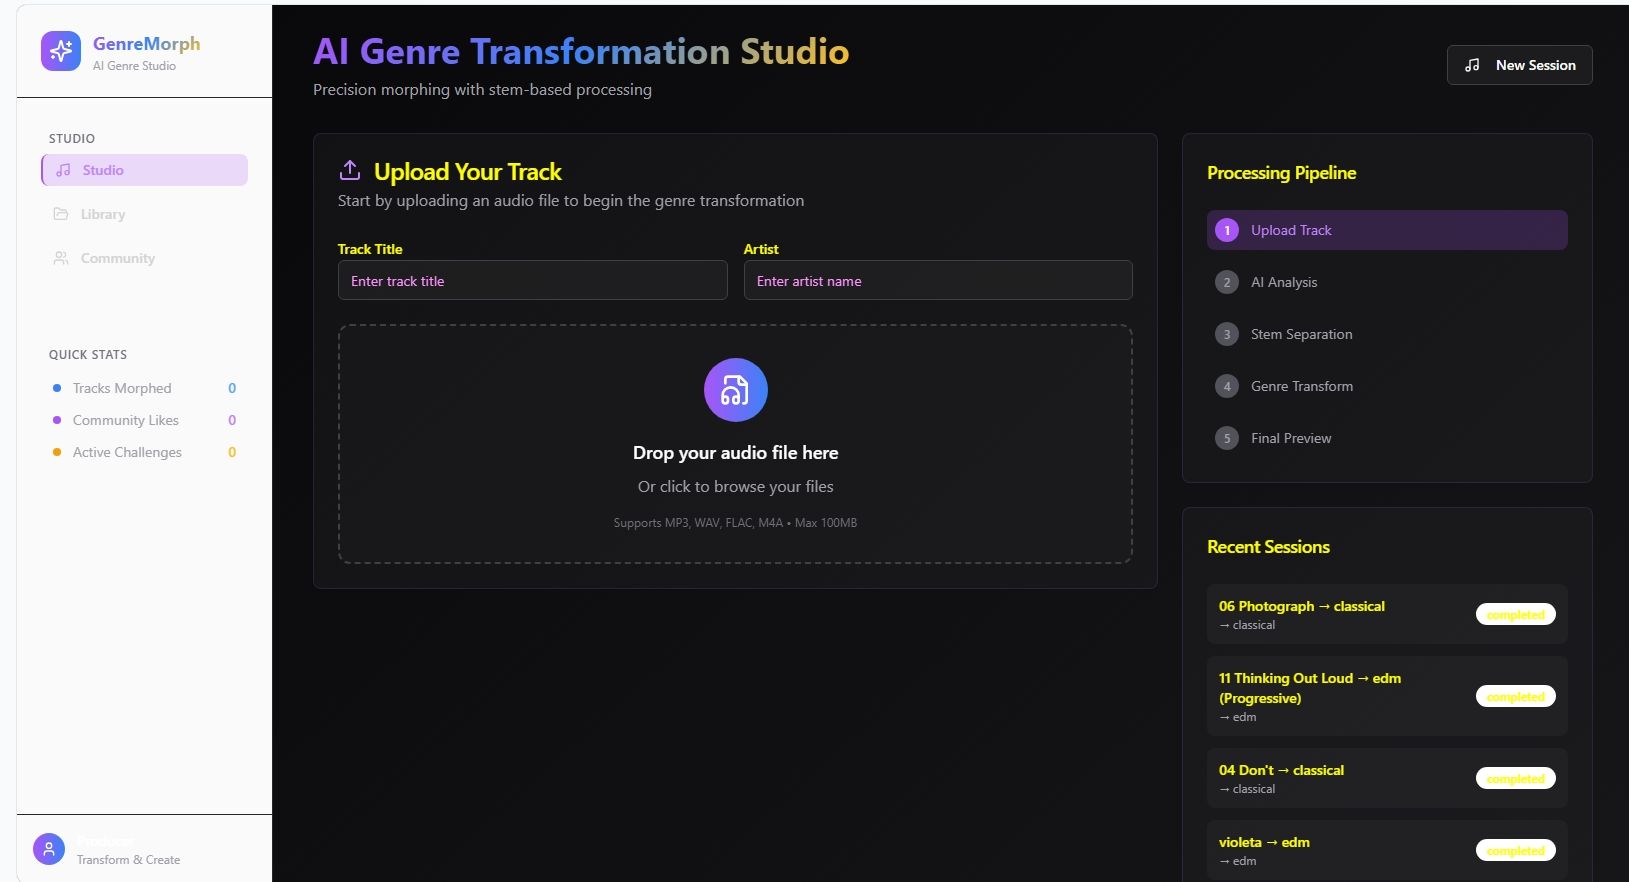Click completed badge on violeta session
The height and width of the screenshot is (882, 1629).
[x=1516, y=850]
